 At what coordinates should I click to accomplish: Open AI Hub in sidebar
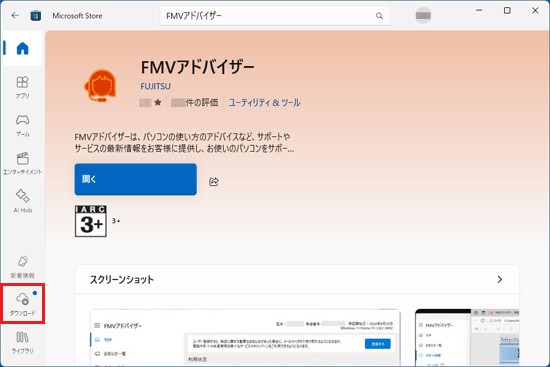[x=22, y=201]
